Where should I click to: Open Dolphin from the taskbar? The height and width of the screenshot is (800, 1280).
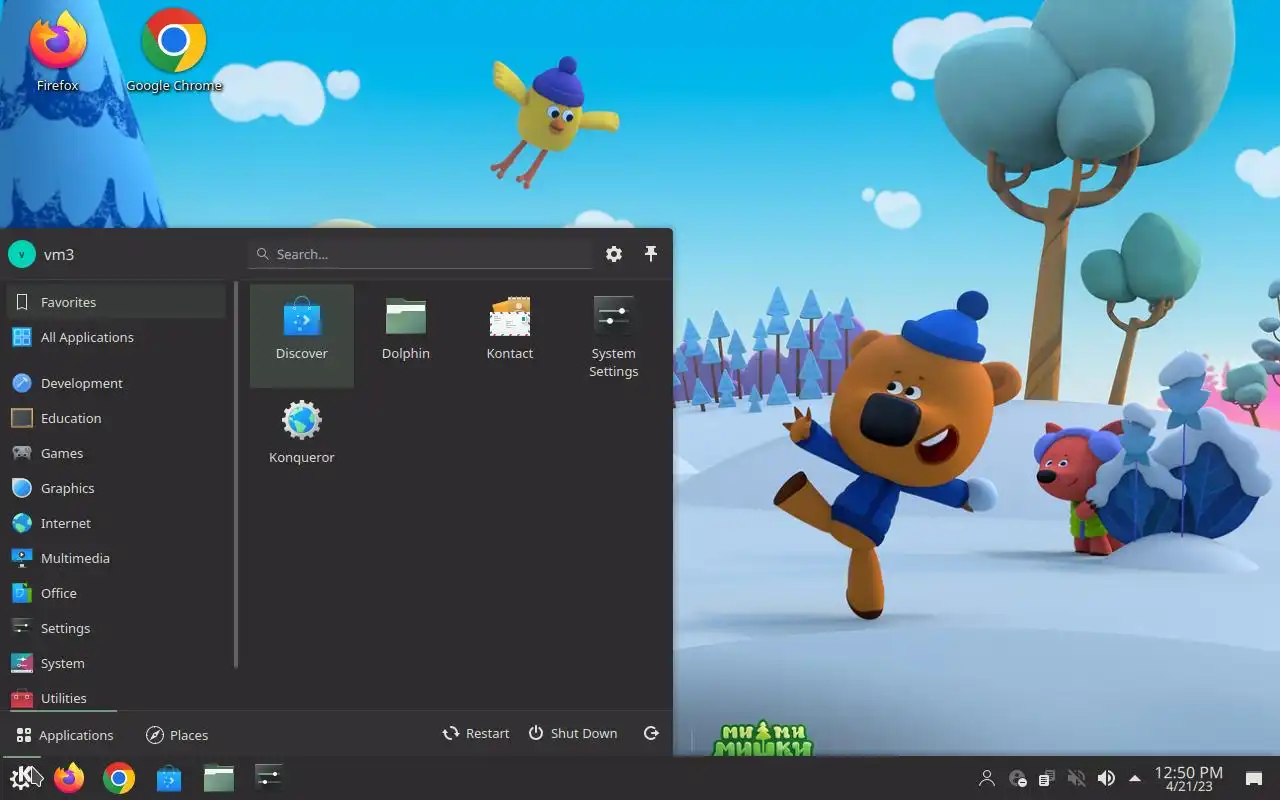[x=218, y=778]
